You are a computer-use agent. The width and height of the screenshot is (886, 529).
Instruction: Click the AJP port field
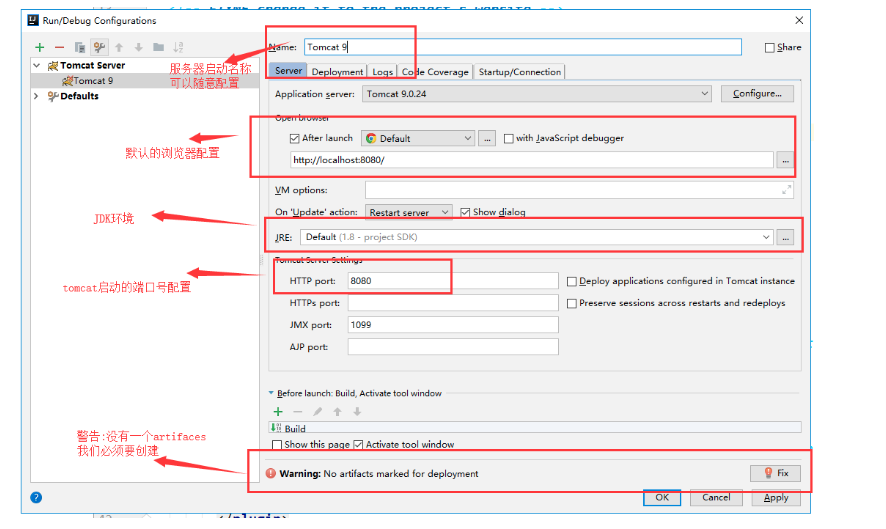click(x=453, y=347)
